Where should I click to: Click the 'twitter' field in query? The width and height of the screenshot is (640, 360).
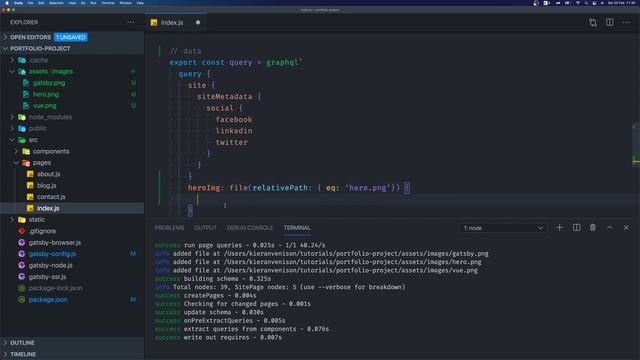(231, 142)
